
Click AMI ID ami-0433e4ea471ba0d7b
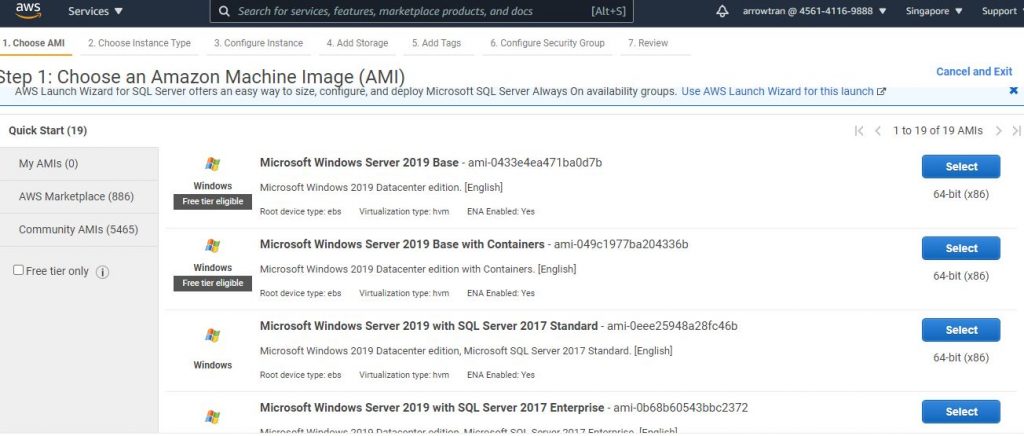(535, 163)
